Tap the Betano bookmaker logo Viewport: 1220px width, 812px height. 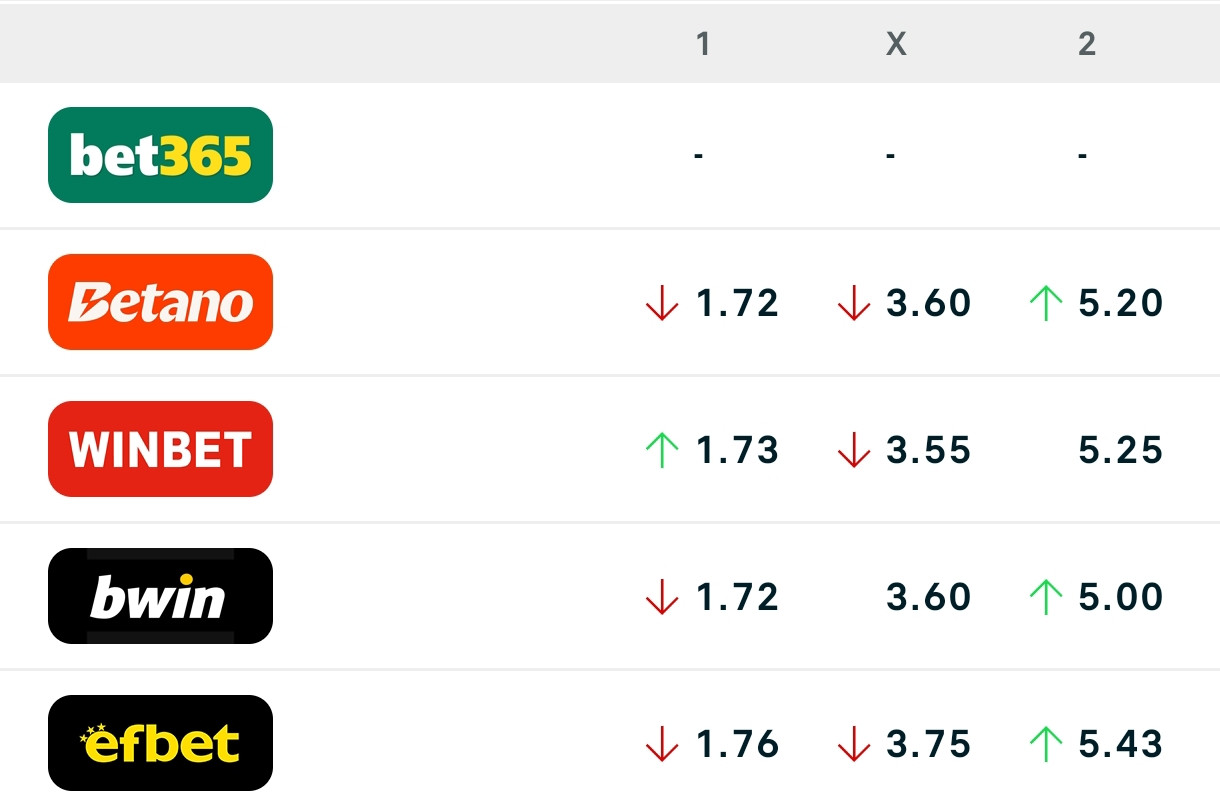pyautogui.click(x=160, y=302)
